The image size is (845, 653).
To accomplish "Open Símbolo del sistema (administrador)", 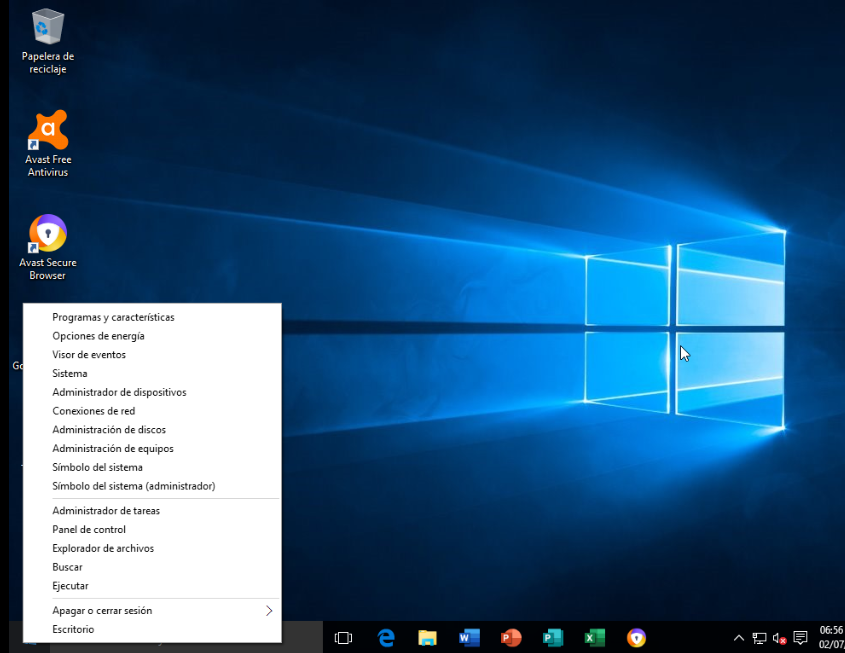I will tap(133, 486).
